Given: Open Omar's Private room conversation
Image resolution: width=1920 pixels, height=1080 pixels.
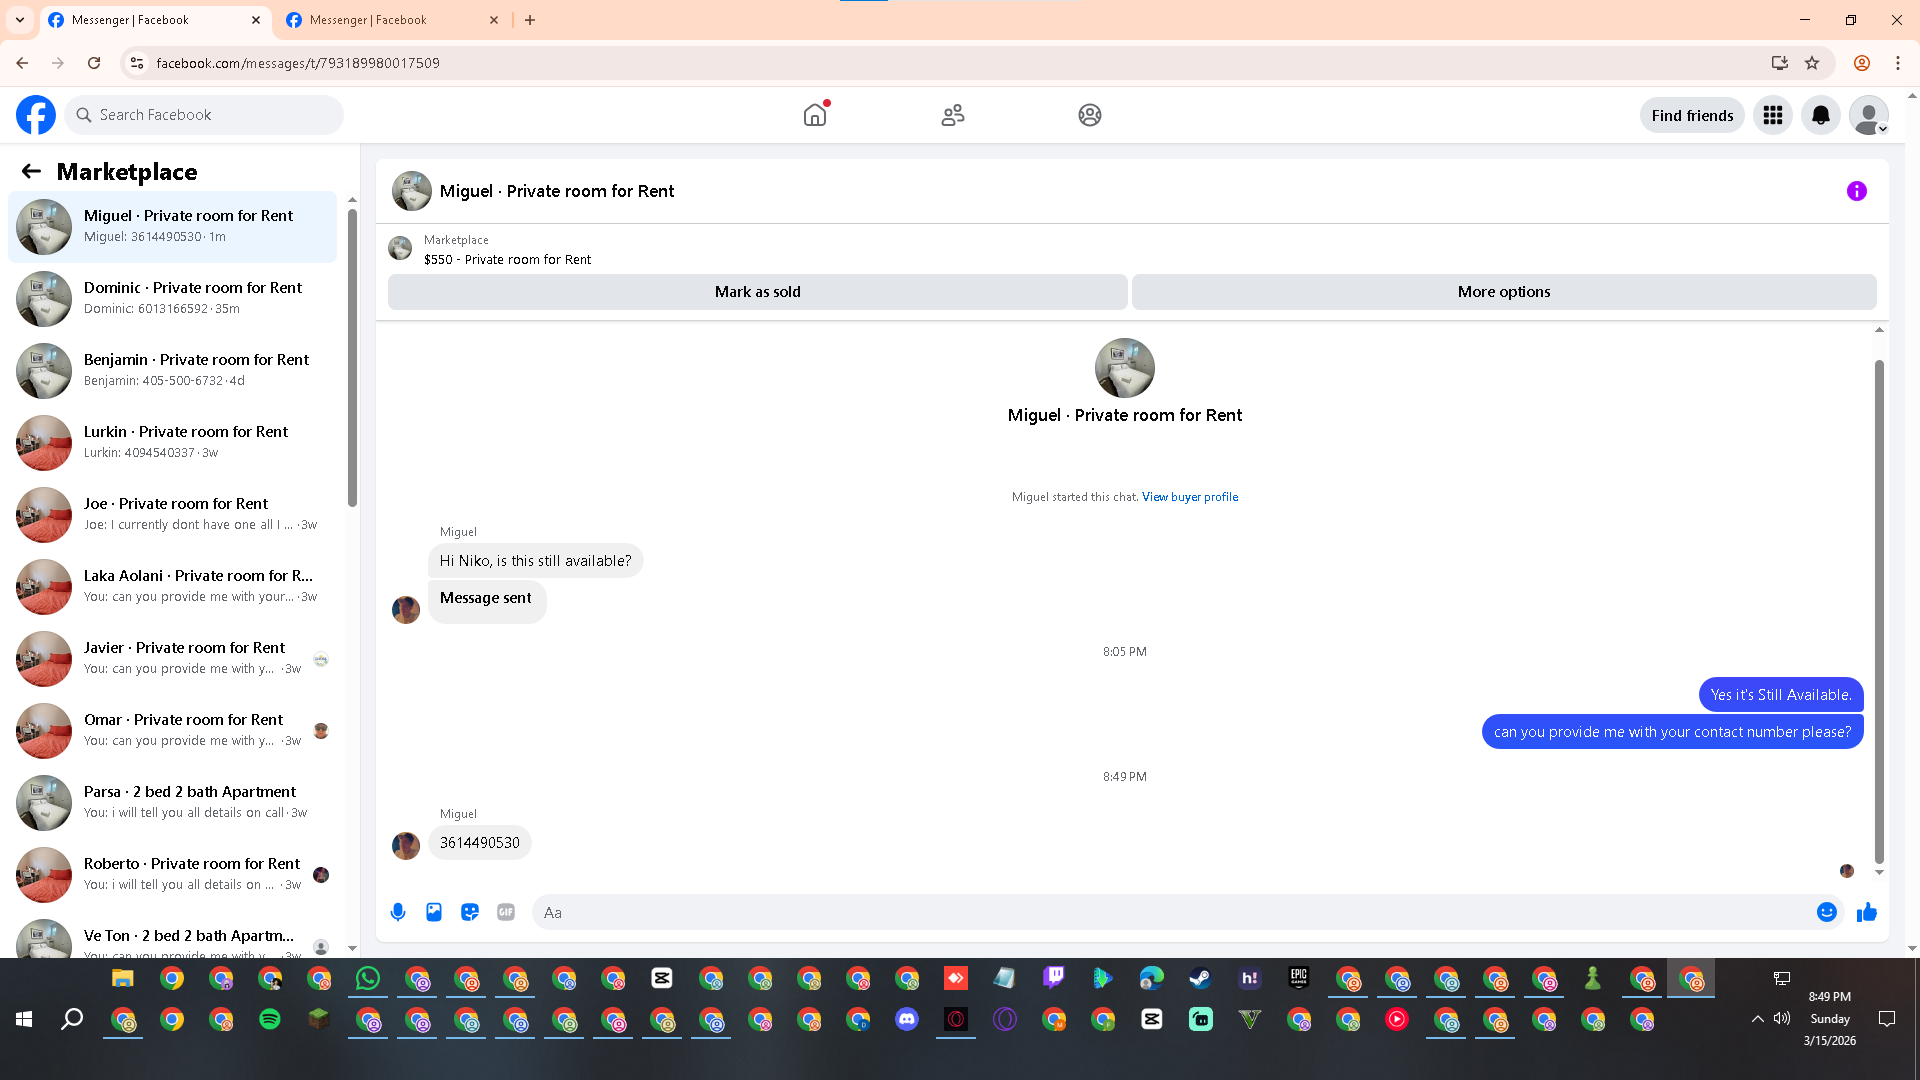Looking at the screenshot, I should pos(172,730).
